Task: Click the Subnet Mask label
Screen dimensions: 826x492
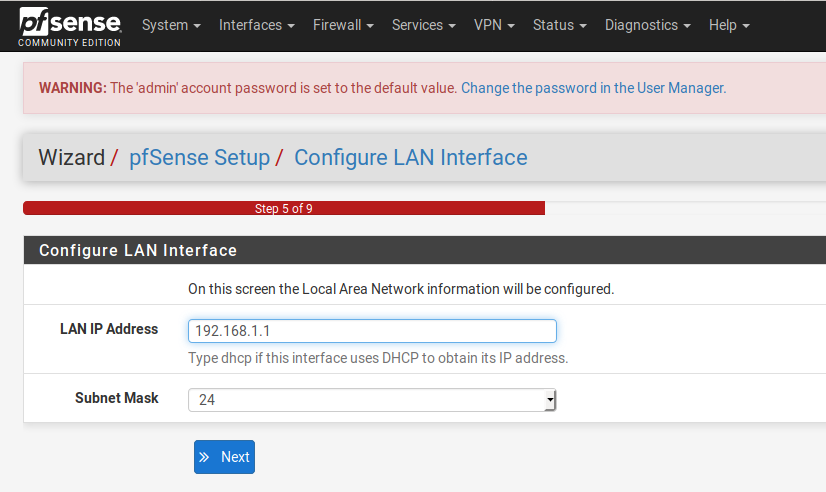Action: click(x=116, y=398)
